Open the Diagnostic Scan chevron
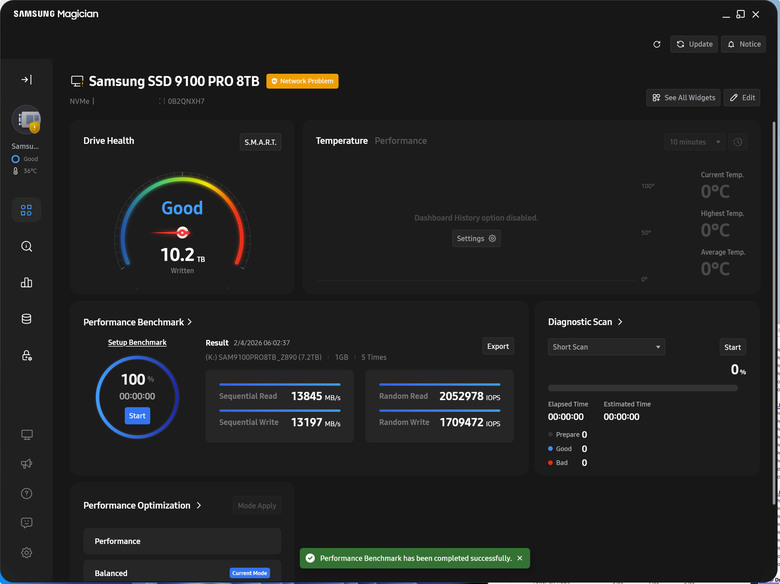Image resolution: width=780 pixels, height=584 pixels. pos(620,322)
